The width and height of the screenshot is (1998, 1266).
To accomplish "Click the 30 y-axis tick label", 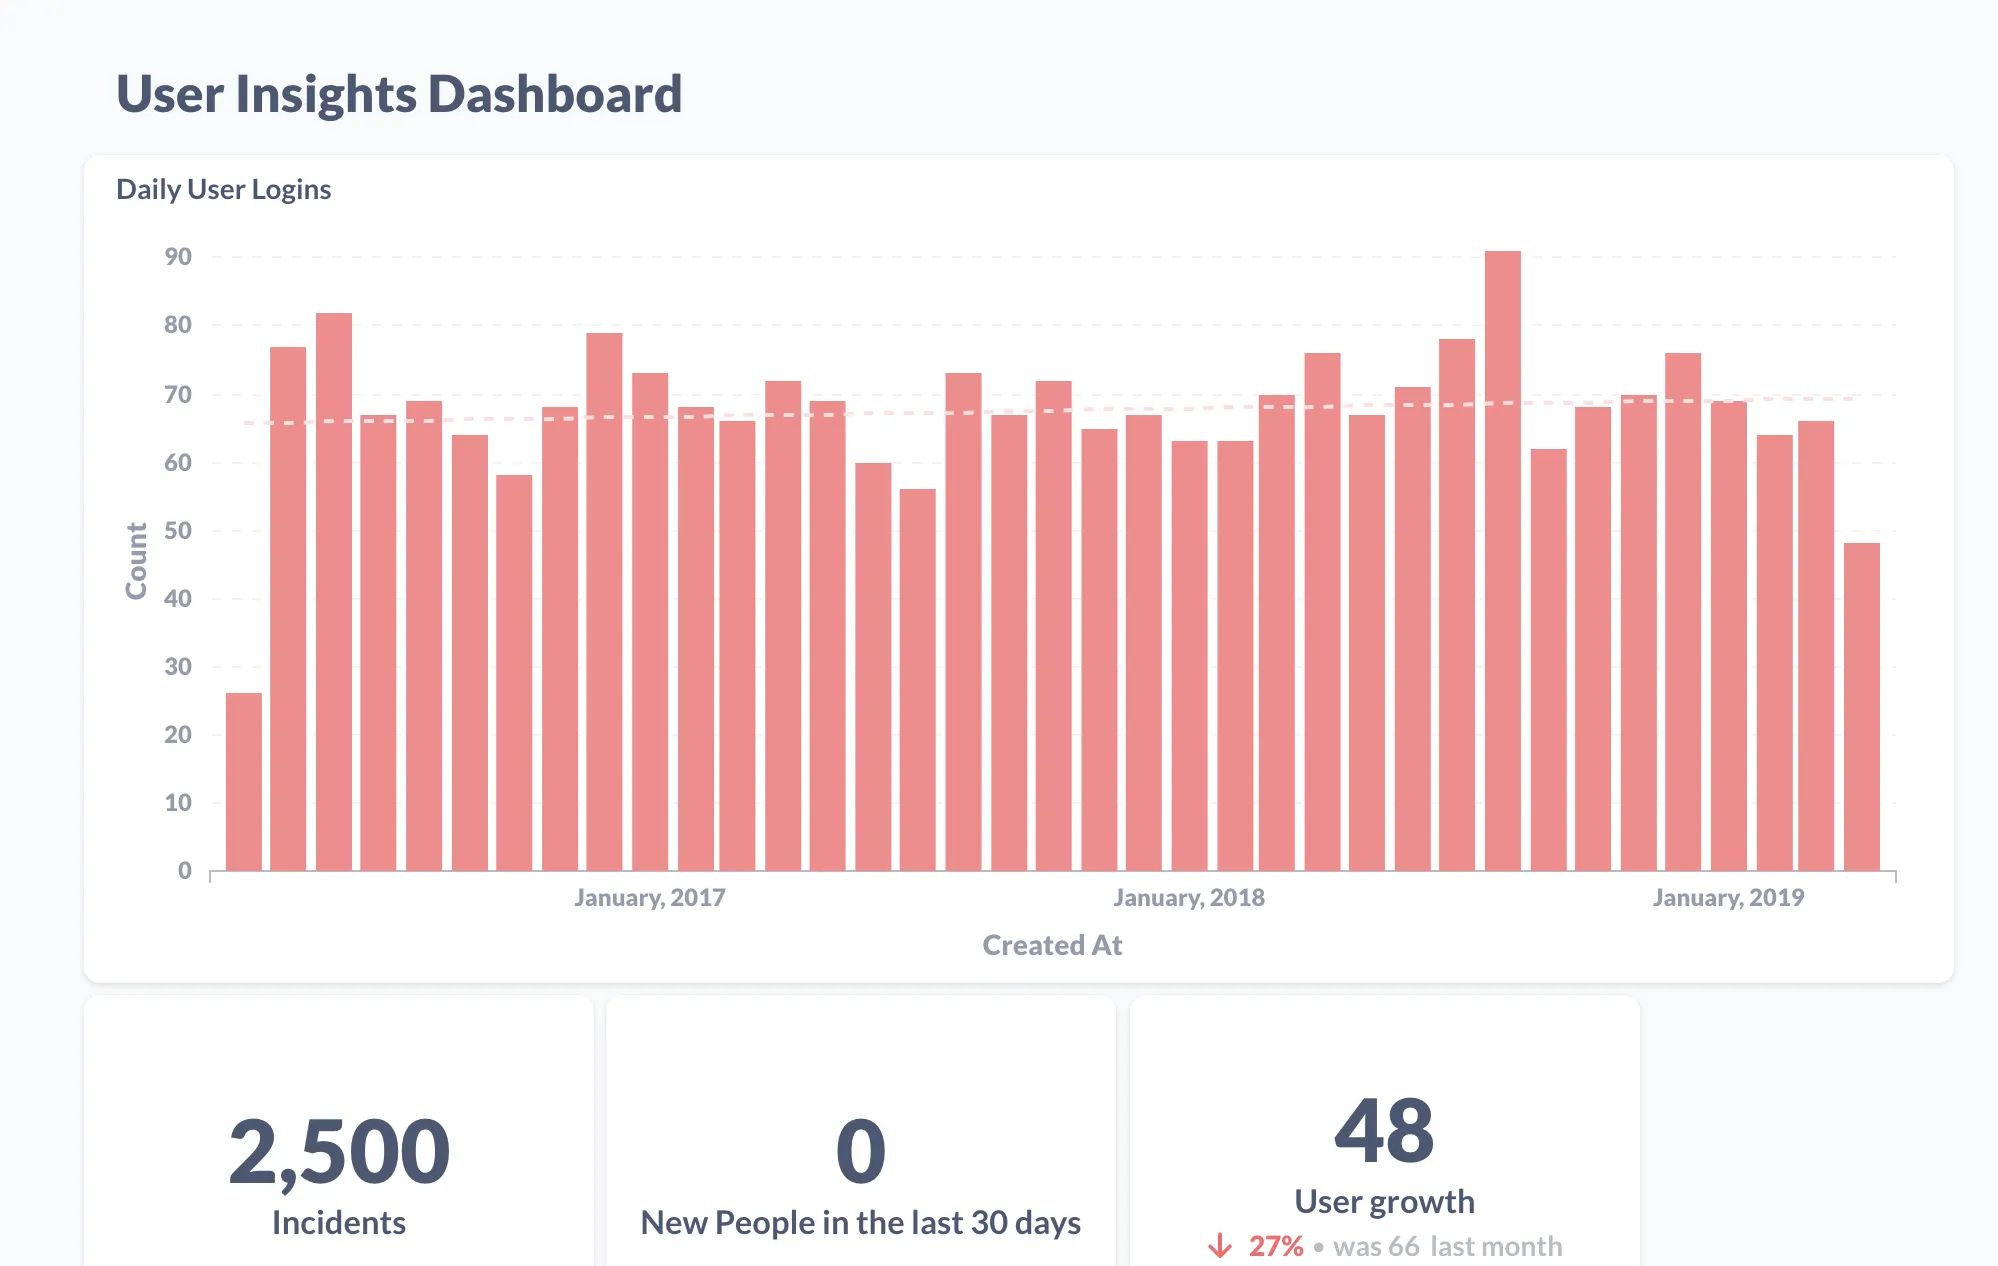I will 178,667.
